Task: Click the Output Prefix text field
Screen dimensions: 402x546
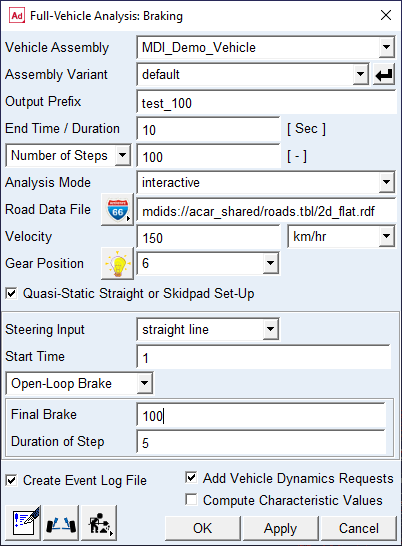Action: [266, 103]
